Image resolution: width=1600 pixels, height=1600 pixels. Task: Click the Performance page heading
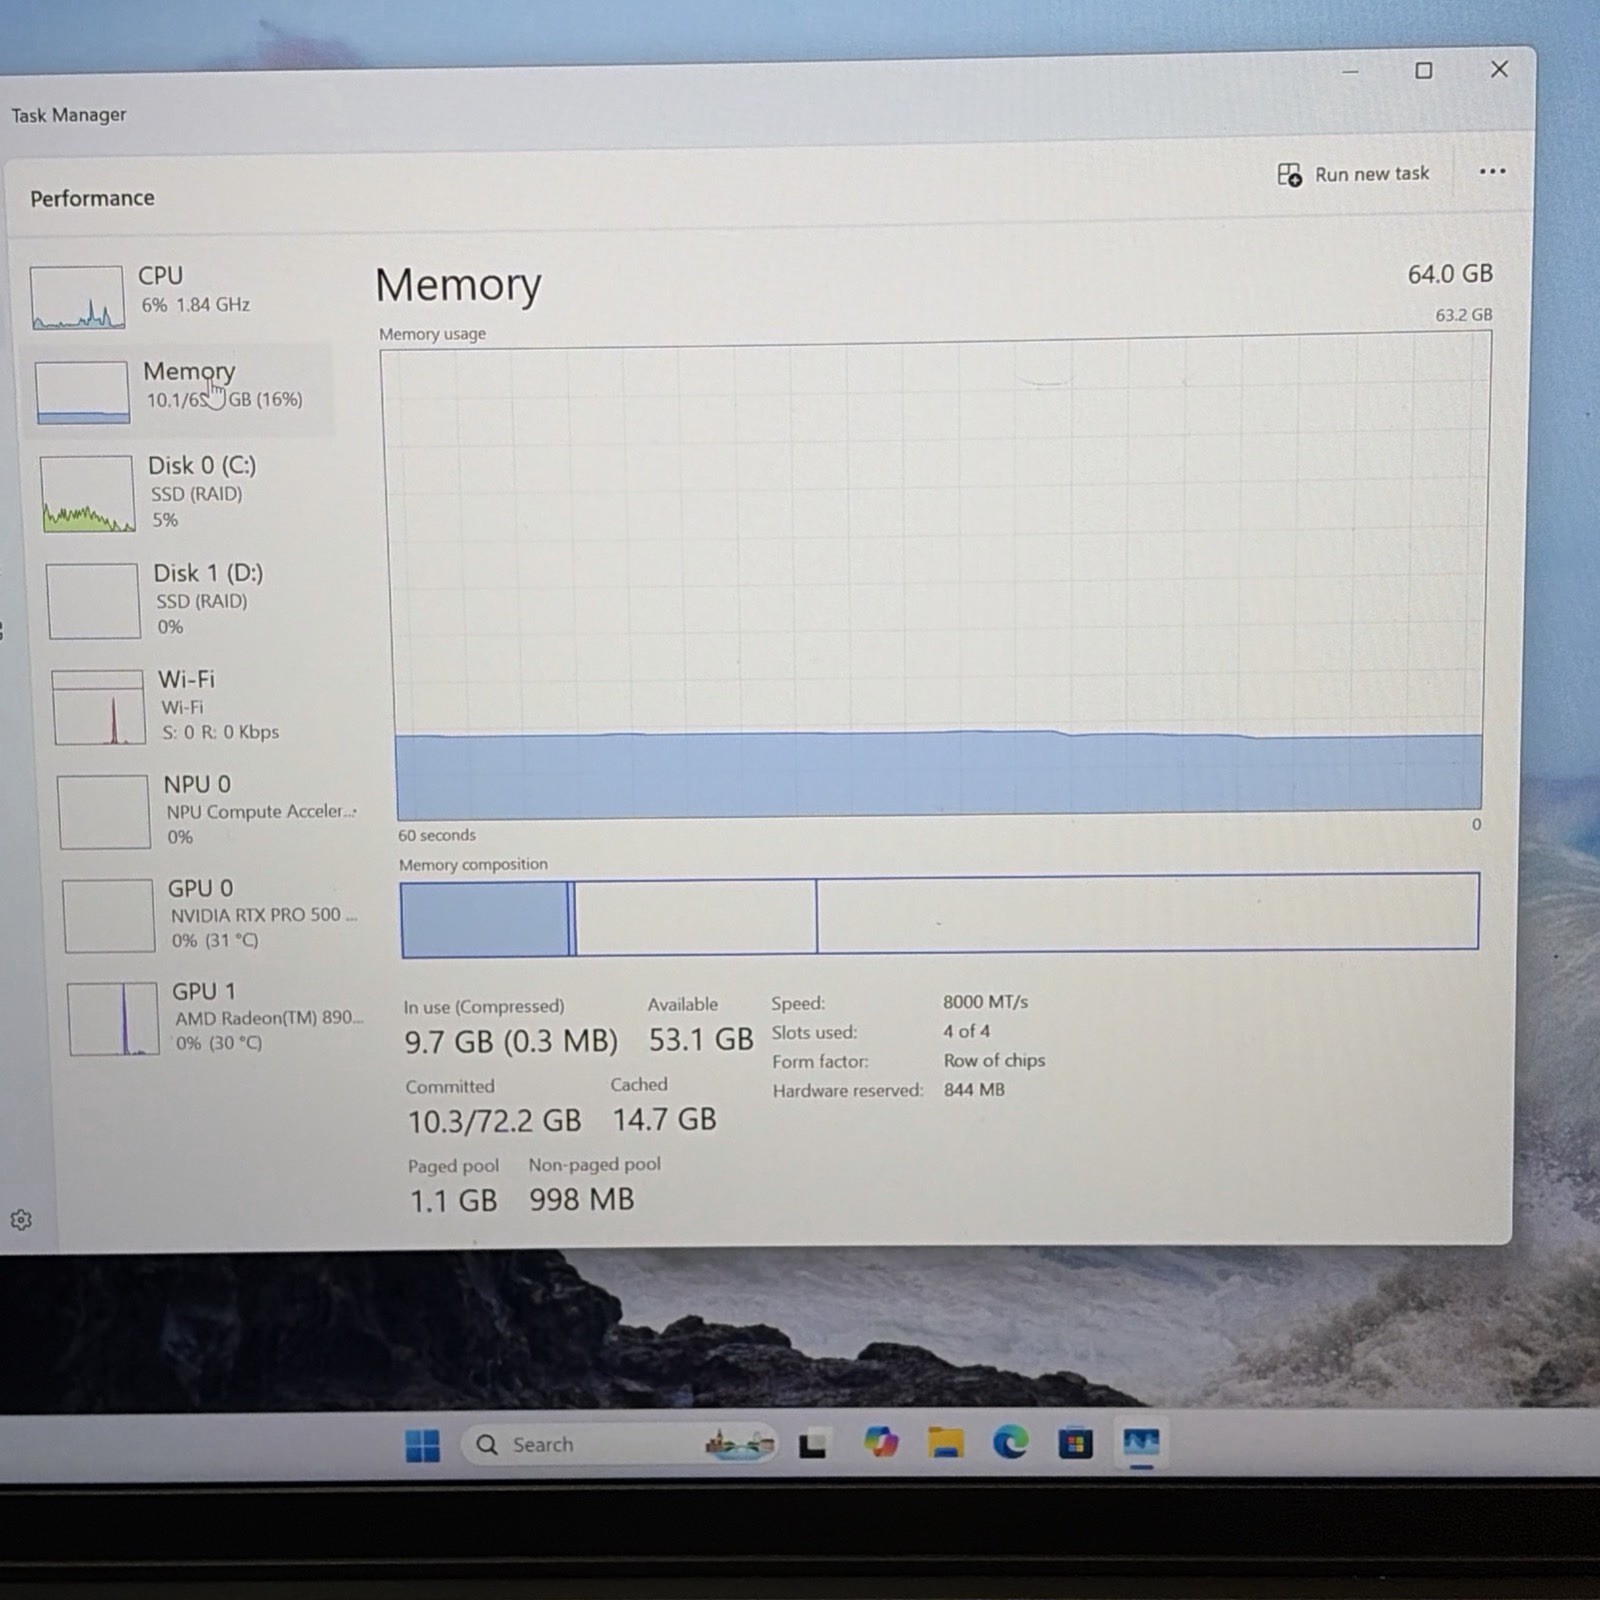click(92, 198)
